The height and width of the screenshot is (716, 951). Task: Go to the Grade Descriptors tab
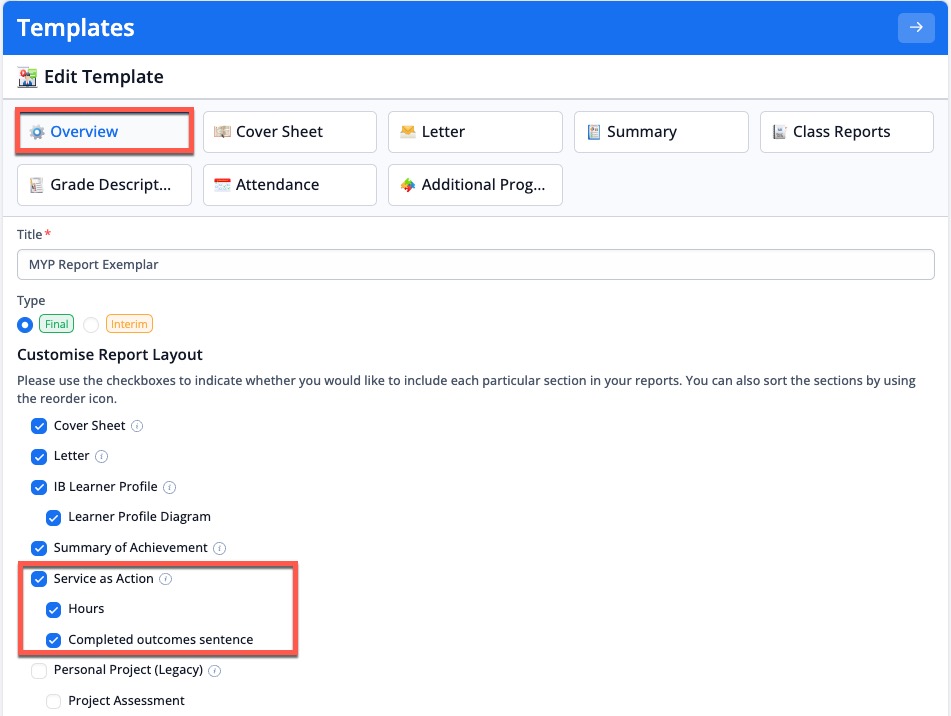coord(104,185)
